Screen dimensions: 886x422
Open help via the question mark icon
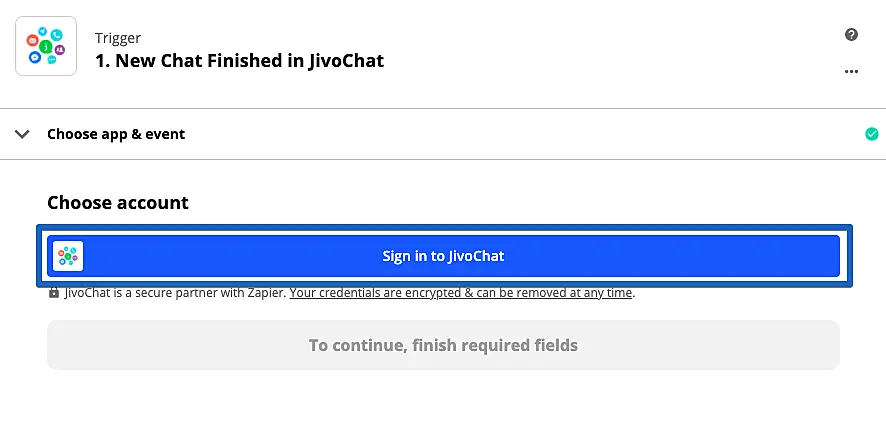(x=851, y=35)
